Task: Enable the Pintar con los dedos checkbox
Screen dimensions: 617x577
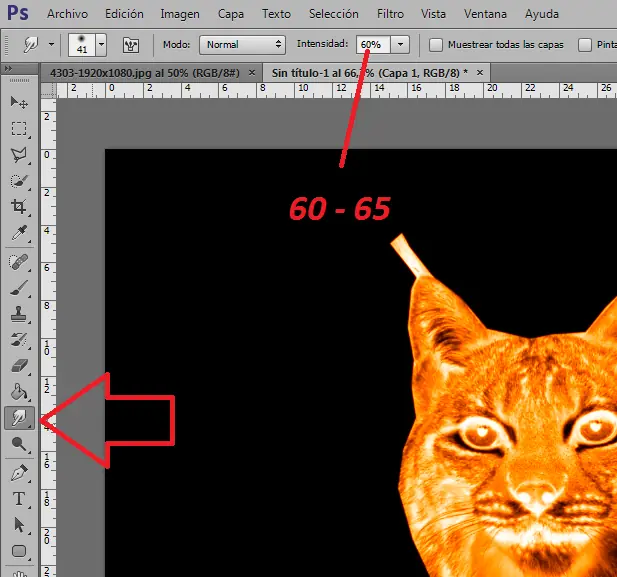Action: 585,45
